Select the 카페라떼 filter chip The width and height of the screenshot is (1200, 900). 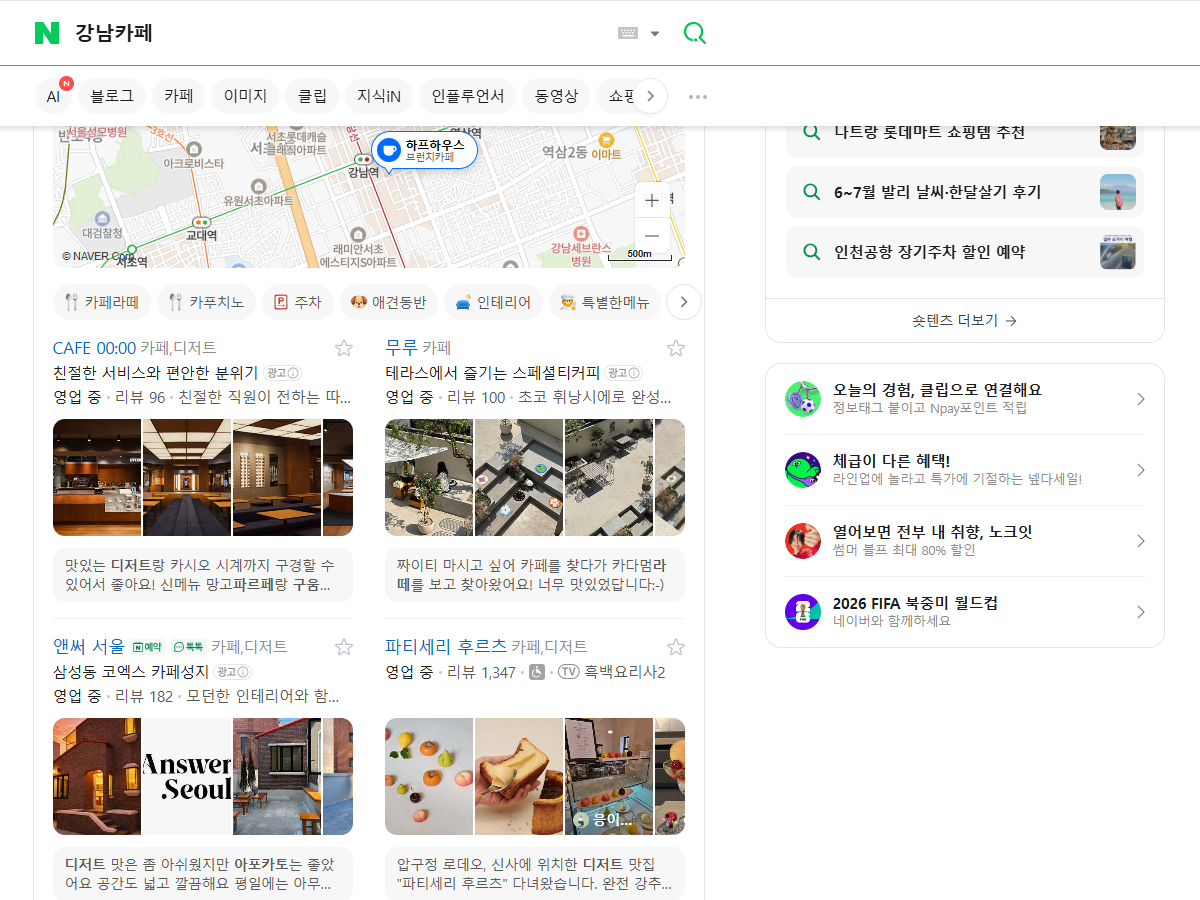tap(102, 302)
